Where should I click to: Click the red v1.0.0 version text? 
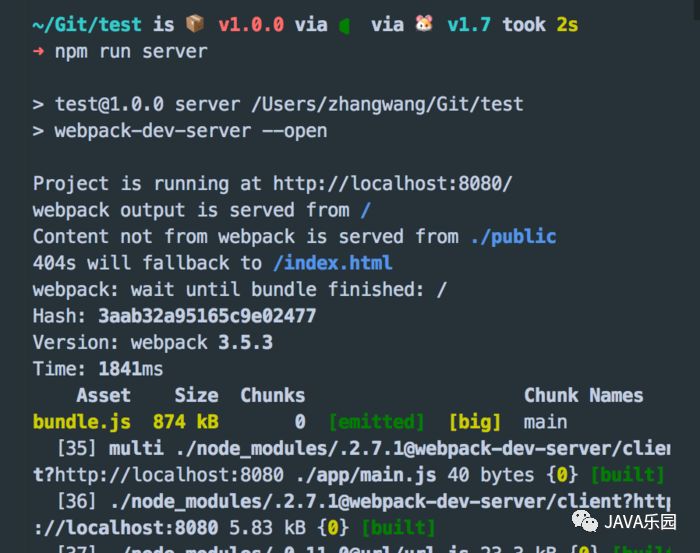click(251, 24)
